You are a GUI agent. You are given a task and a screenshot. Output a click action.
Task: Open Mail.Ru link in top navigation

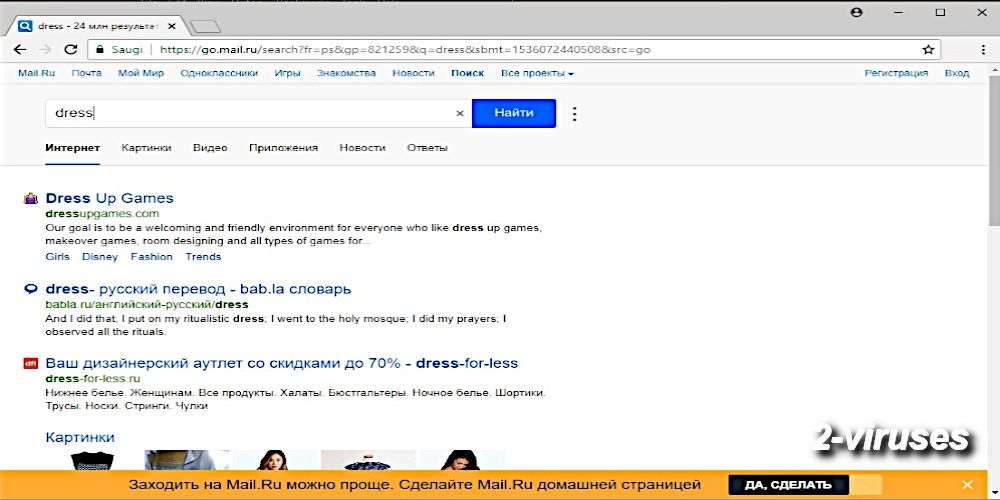36,73
